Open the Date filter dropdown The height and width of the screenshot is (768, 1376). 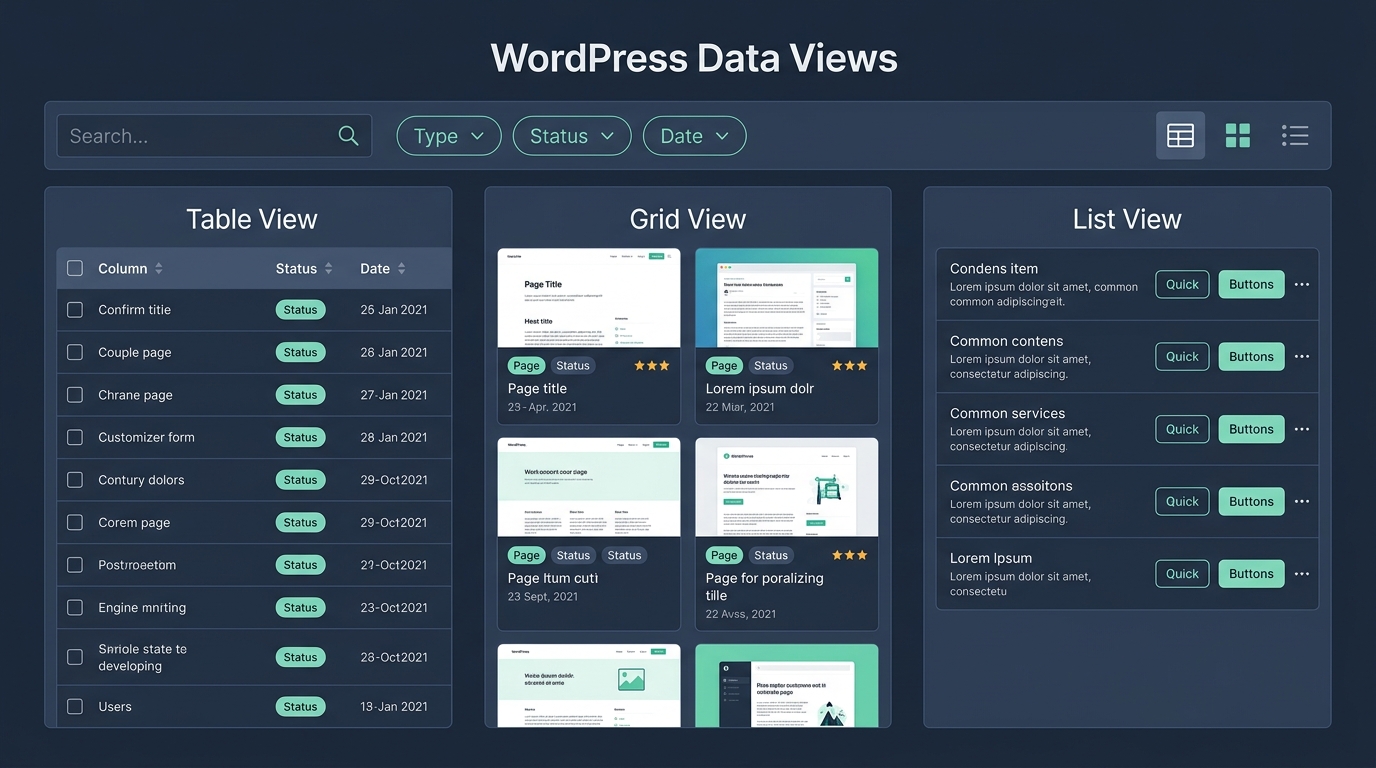coord(694,136)
